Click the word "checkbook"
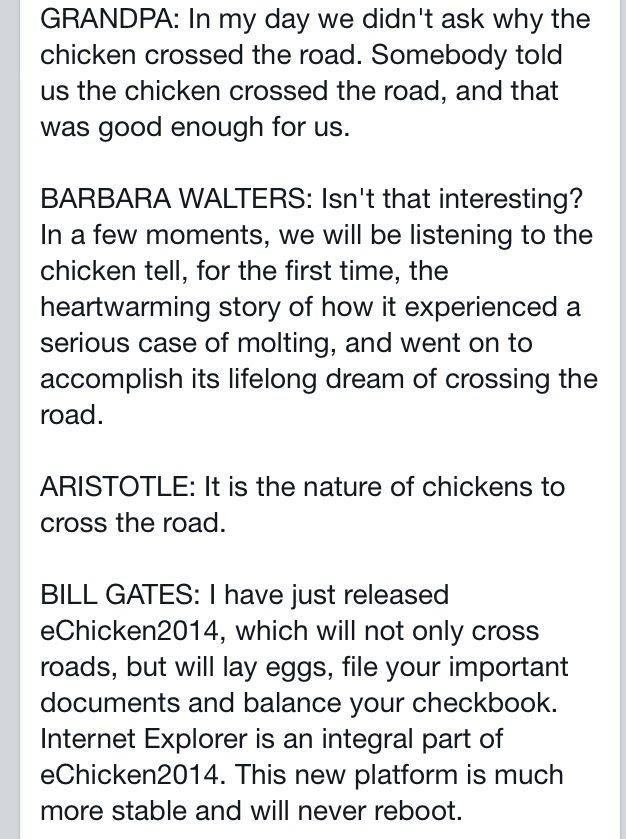The image size is (626, 839). [x=468, y=703]
